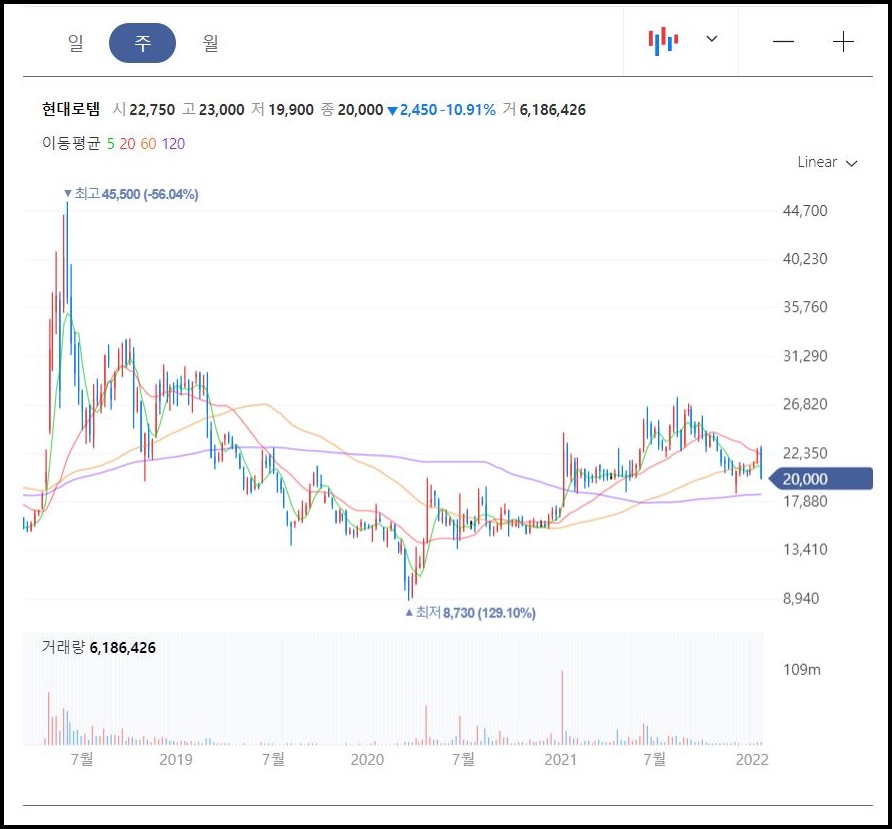
Task: Click the 109m volume axis label
Action: click(802, 669)
